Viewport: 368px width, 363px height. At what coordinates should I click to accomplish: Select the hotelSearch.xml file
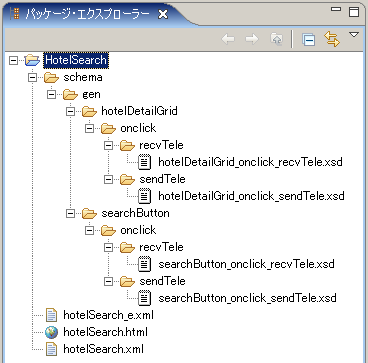[104, 349]
